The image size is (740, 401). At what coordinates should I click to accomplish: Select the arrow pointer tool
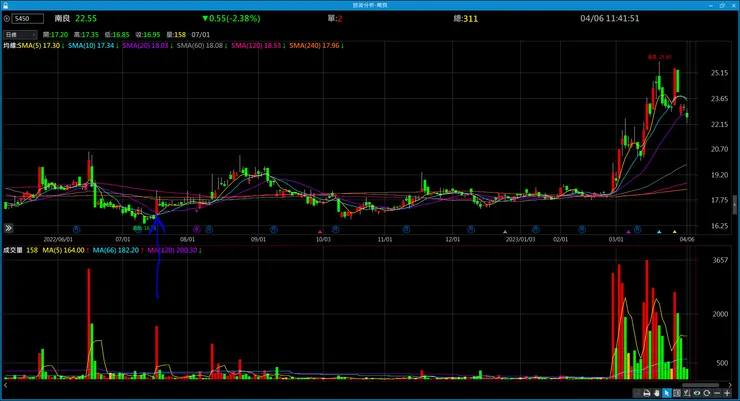pyautogui.click(x=666, y=393)
